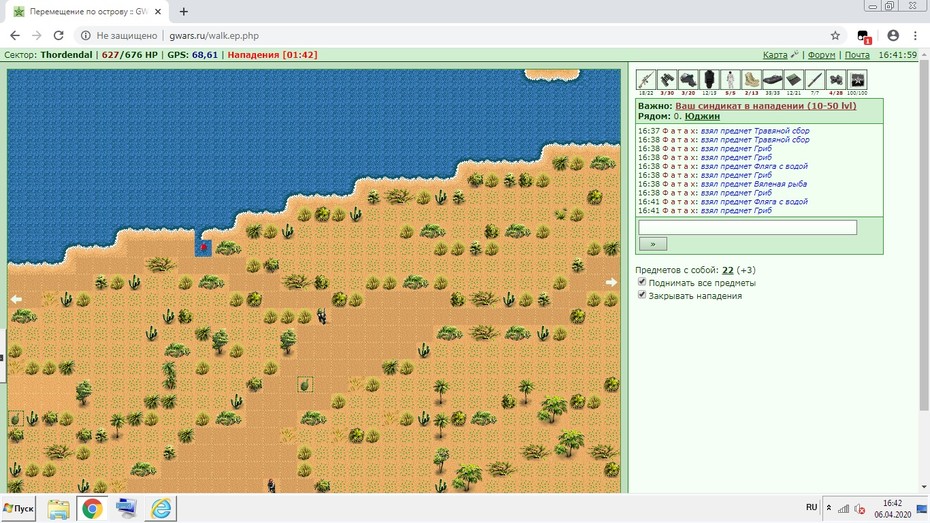Pick up the item at map's left edge
Viewport: 930px width, 523px height.
(15, 419)
